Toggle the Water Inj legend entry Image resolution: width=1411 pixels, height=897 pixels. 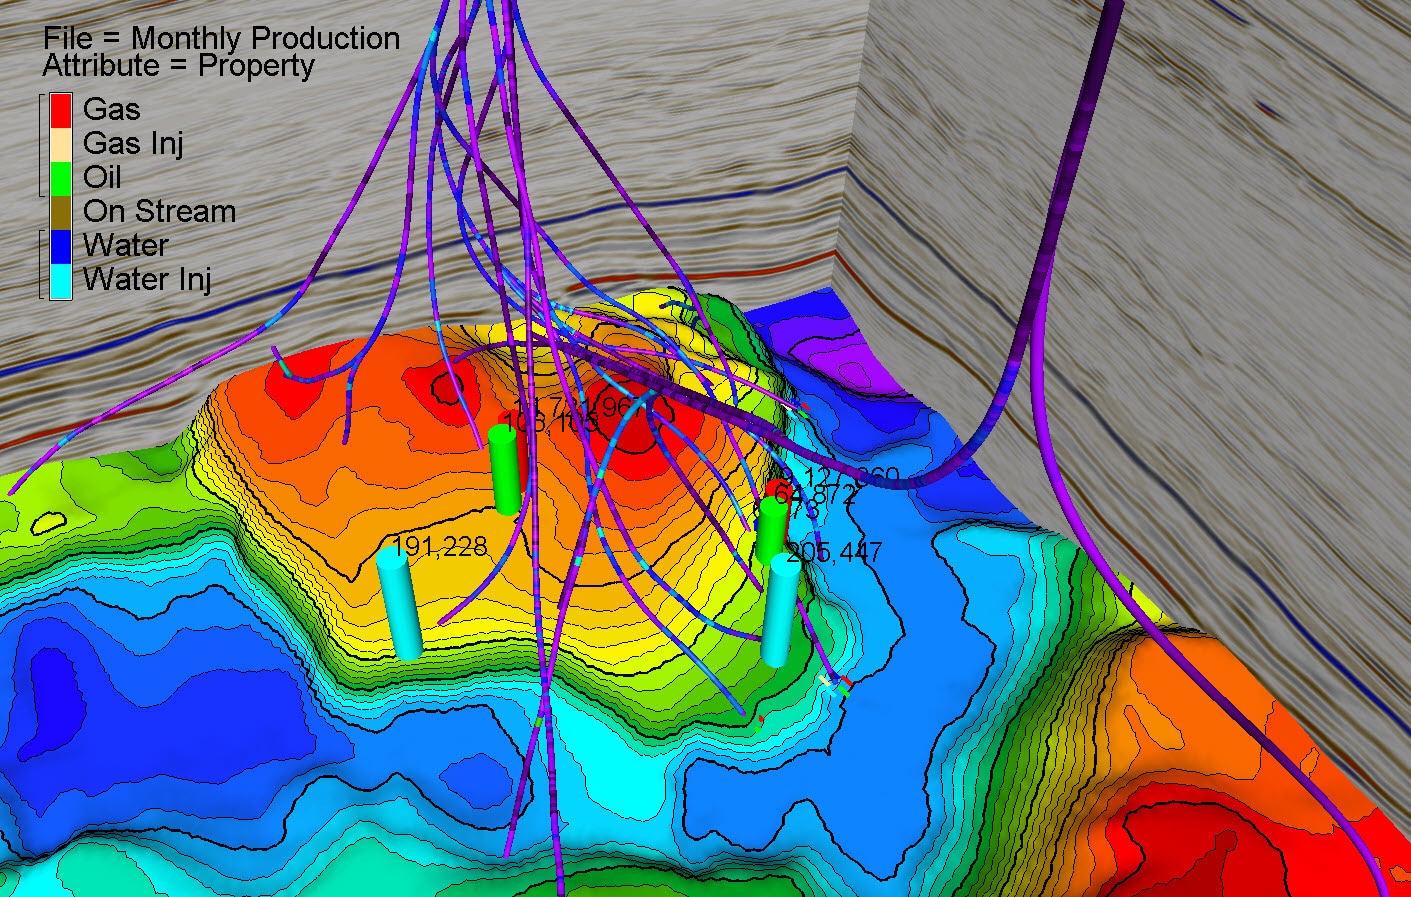pyautogui.click(x=62, y=280)
